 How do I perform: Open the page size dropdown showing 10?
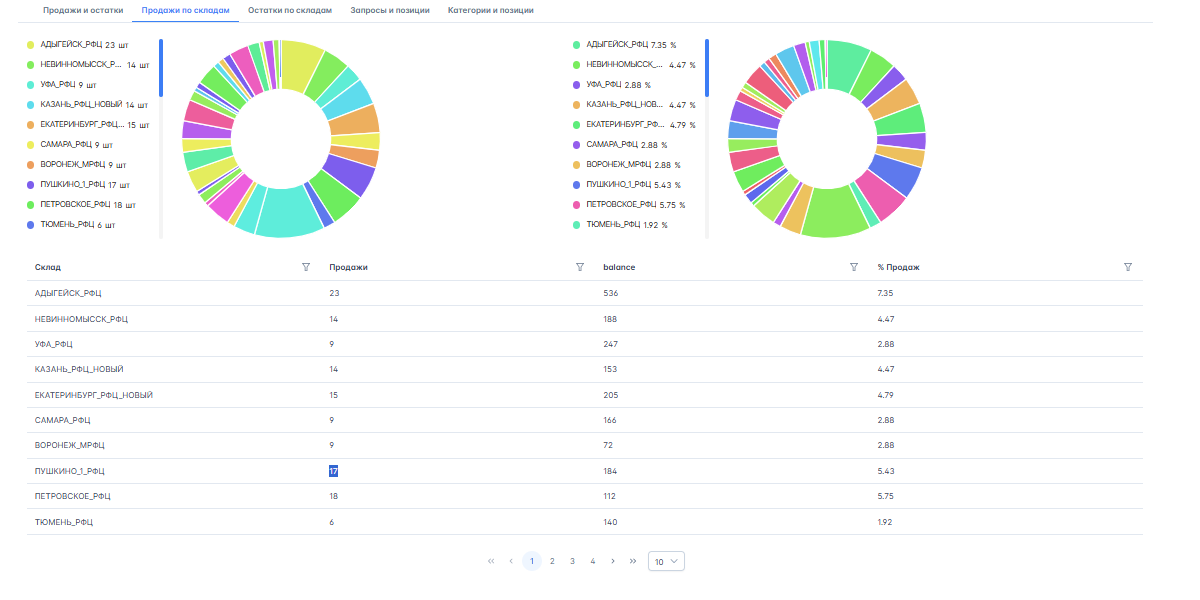click(666, 561)
